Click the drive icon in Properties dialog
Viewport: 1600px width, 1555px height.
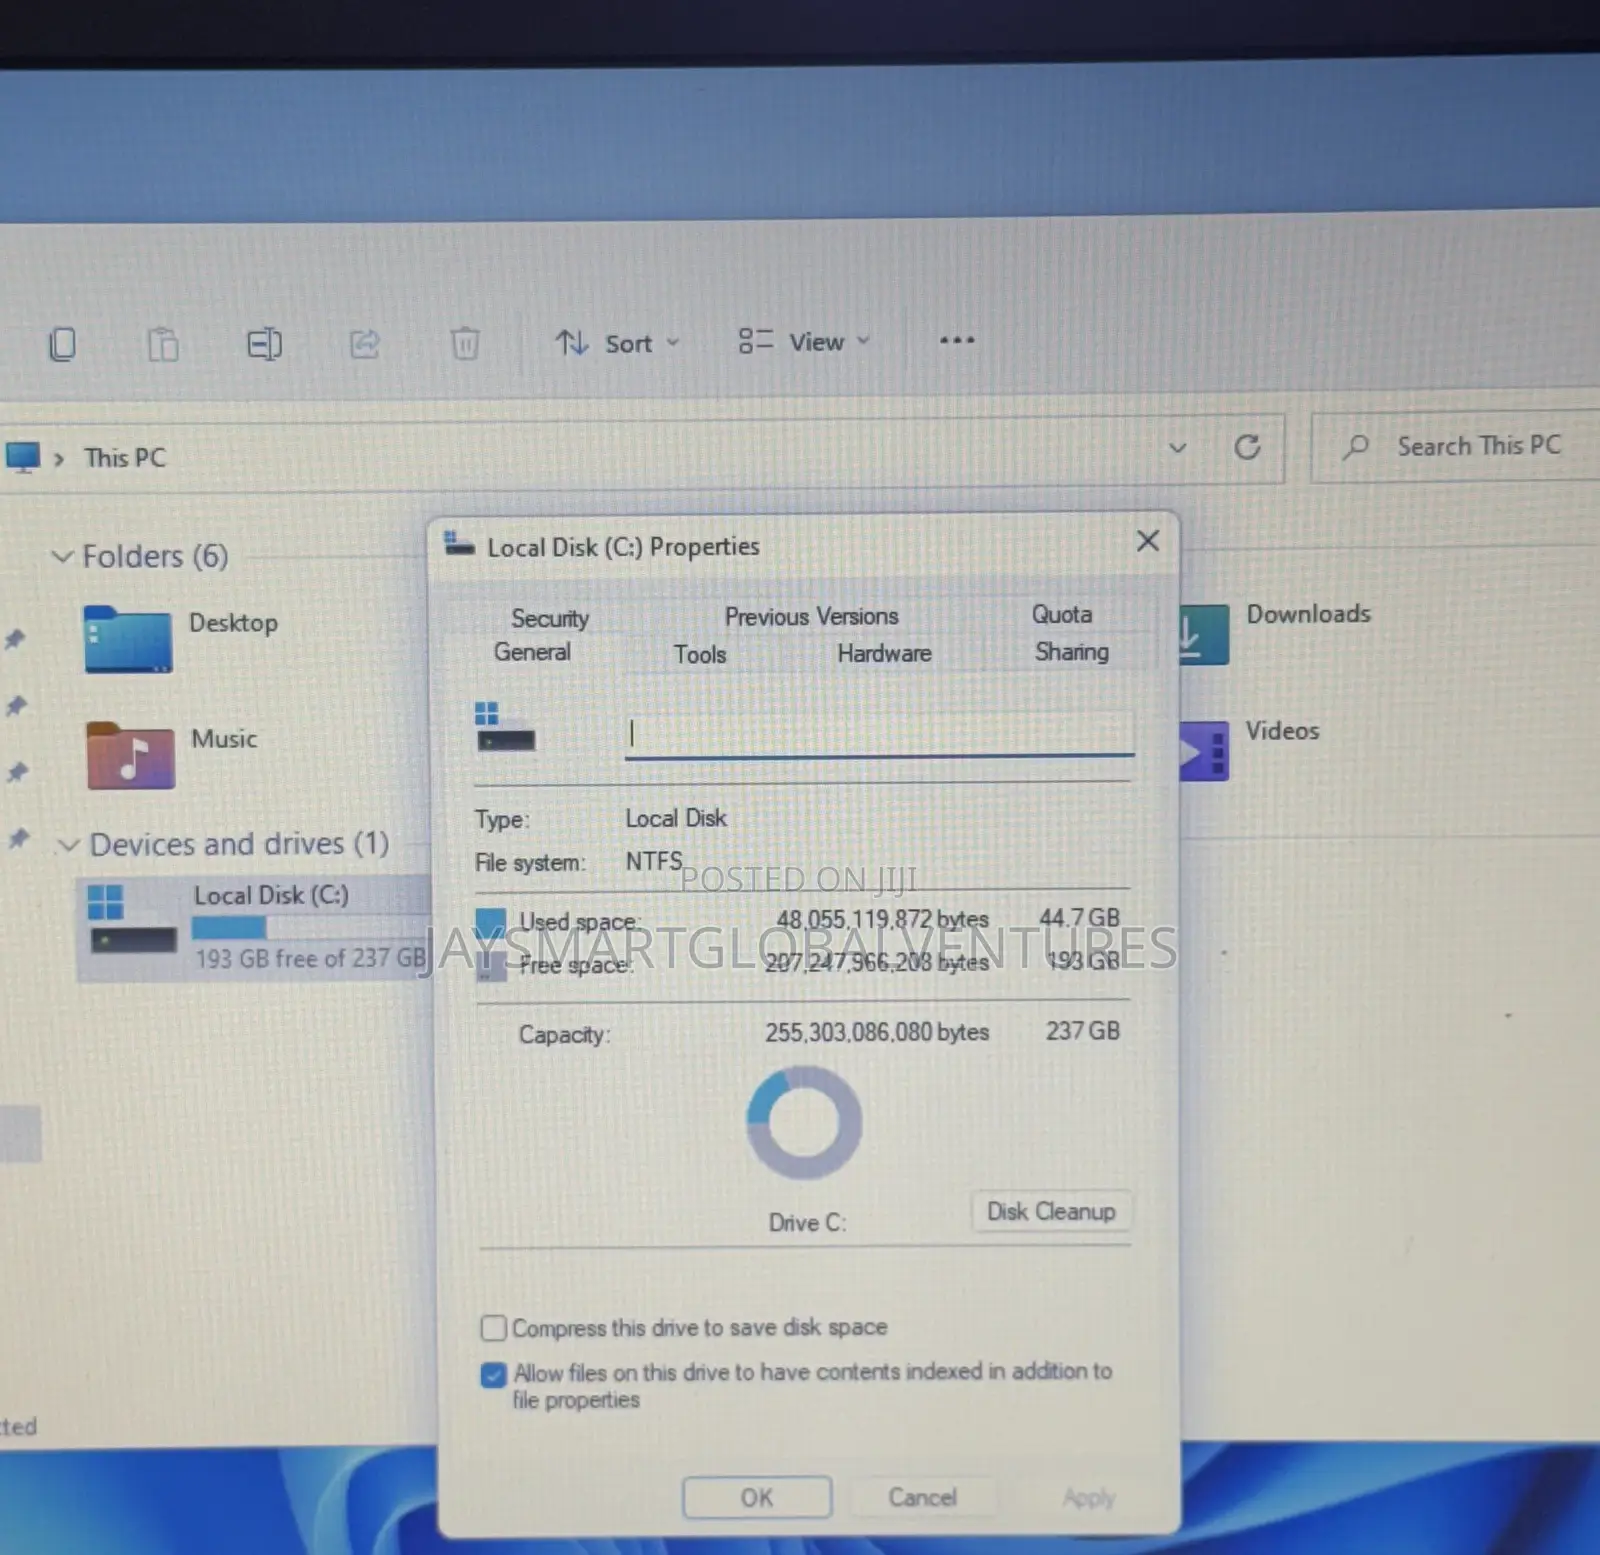[x=505, y=727]
